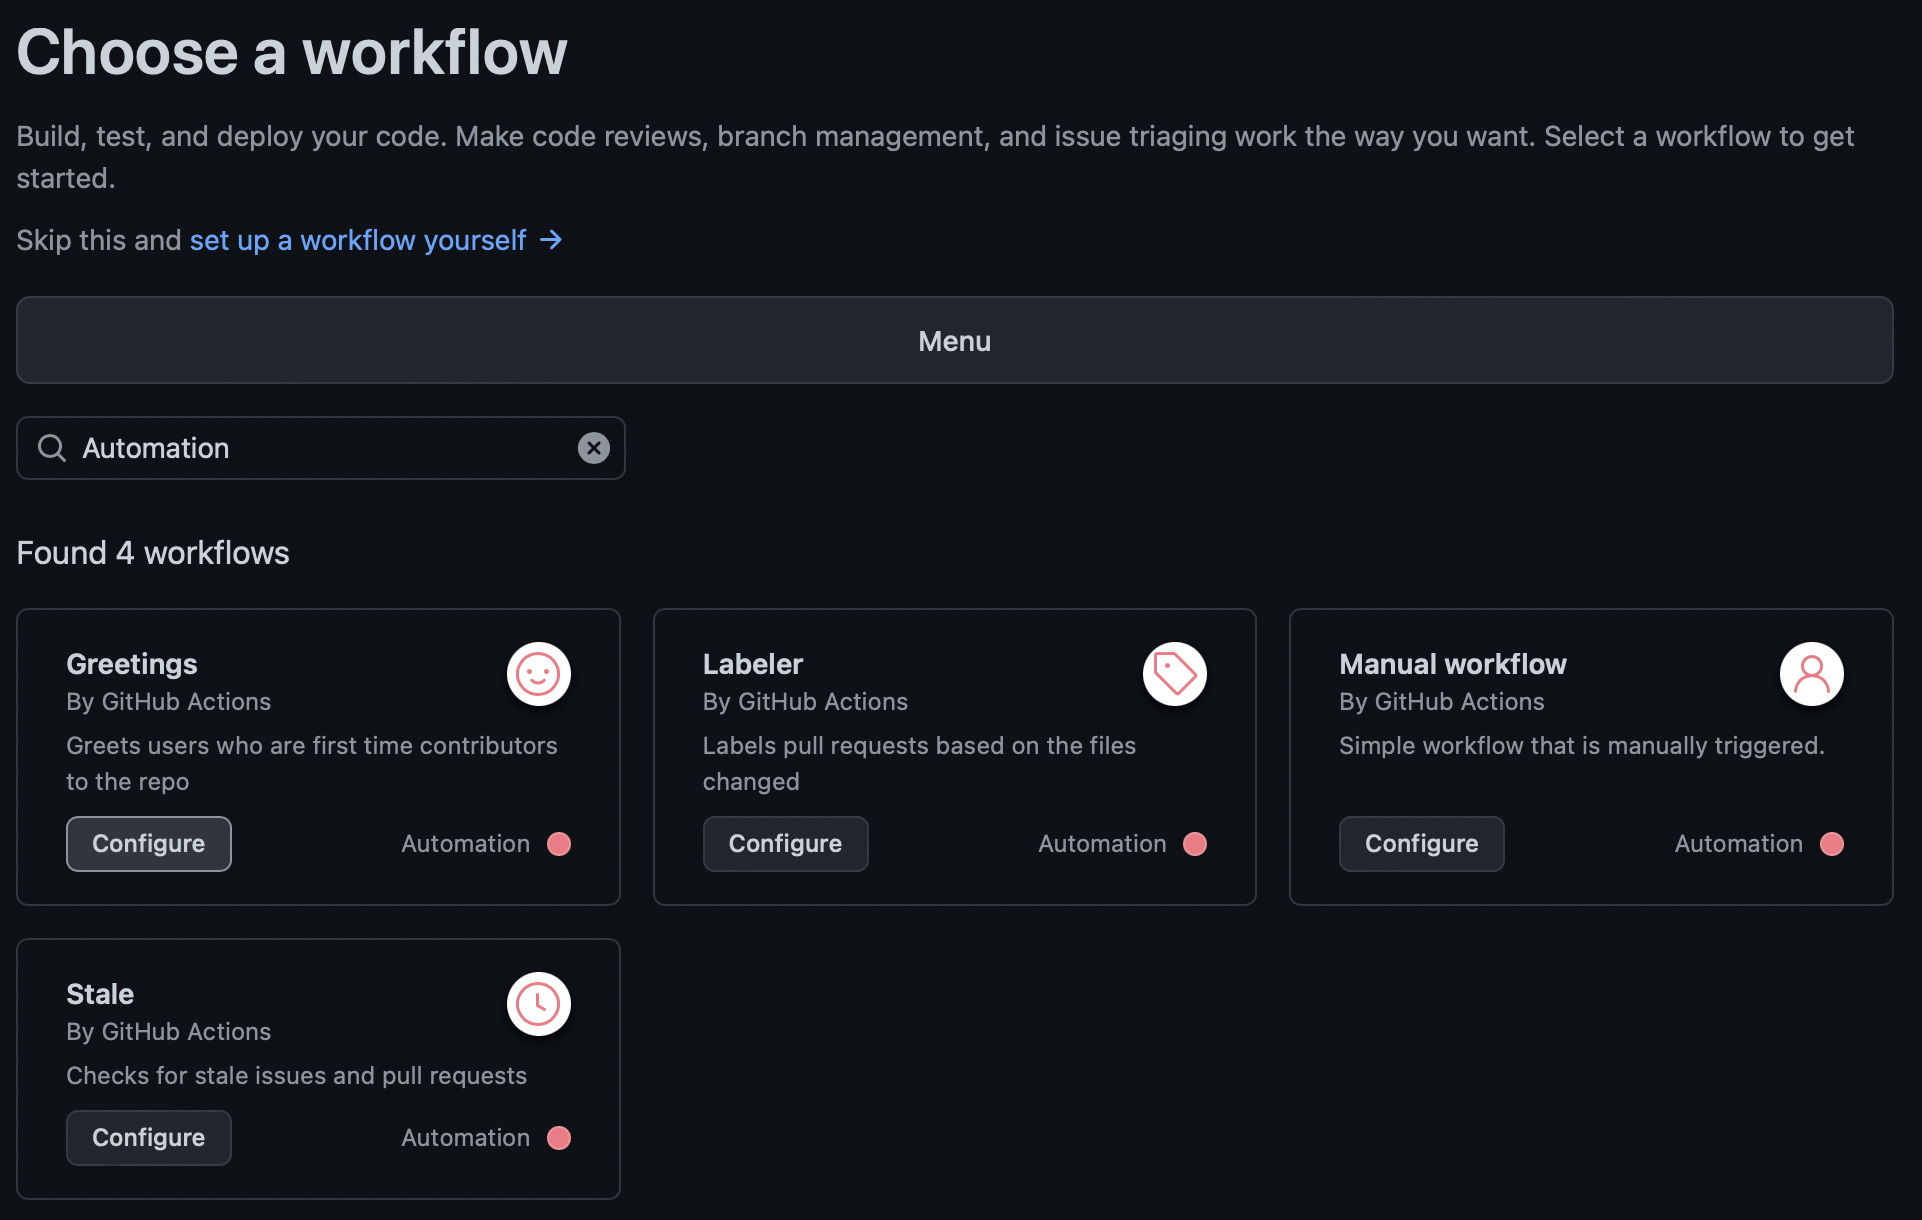Click the Automation label on the Stale card

[x=464, y=1138]
